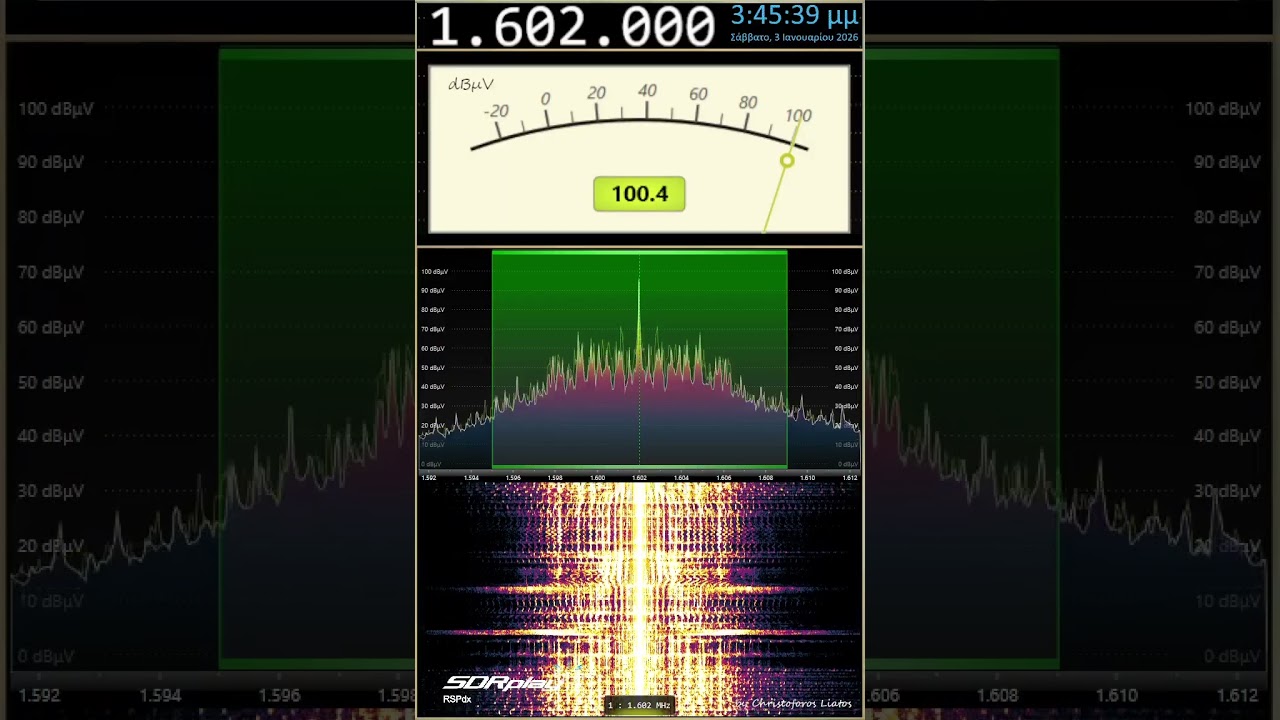The width and height of the screenshot is (1280, 720).
Task: Click 90 dBμV on blurred background's right scale
Action: pos(1229,162)
